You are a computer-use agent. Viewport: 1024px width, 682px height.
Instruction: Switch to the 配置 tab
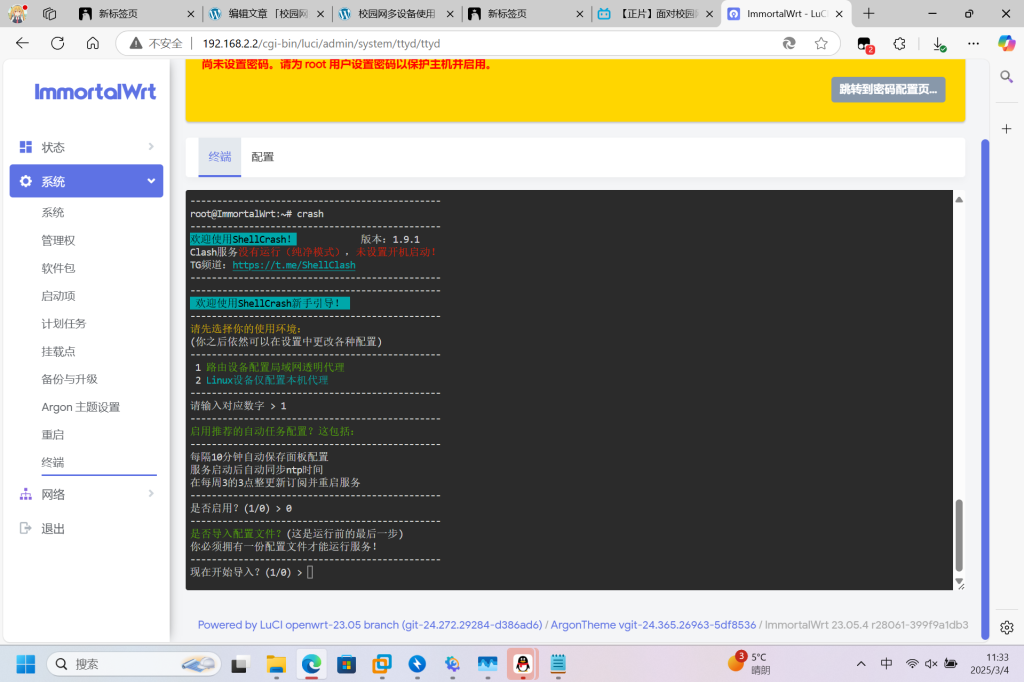pos(262,157)
